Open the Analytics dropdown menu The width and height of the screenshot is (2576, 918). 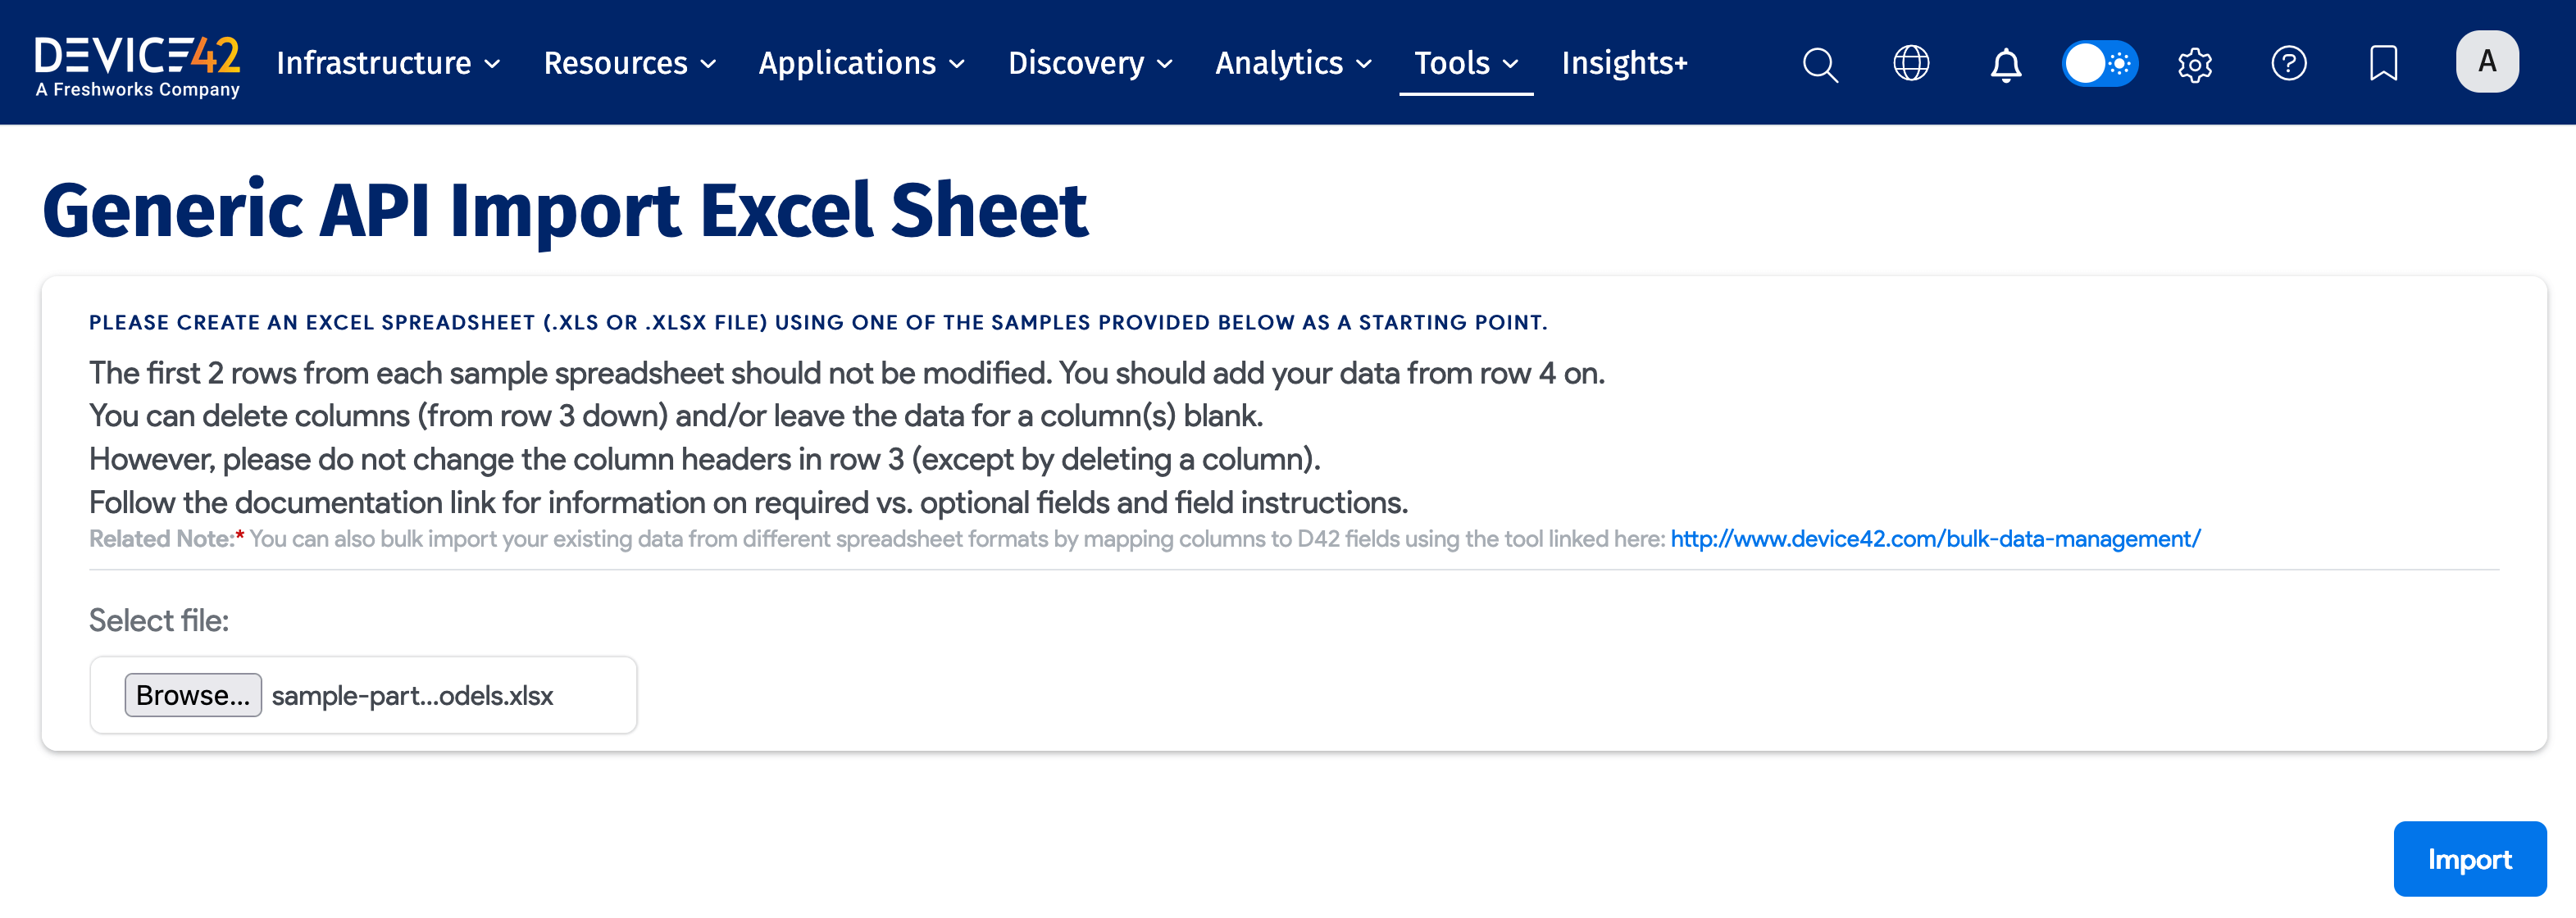[x=1293, y=64]
